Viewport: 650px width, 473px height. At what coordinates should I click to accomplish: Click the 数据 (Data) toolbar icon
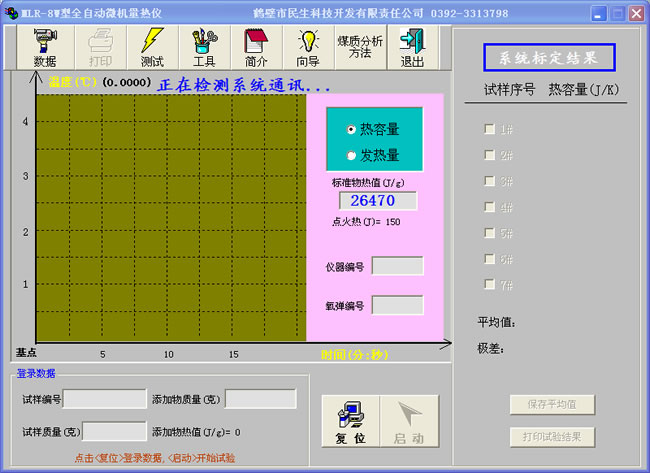pyautogui.click(x=45, y=47)
